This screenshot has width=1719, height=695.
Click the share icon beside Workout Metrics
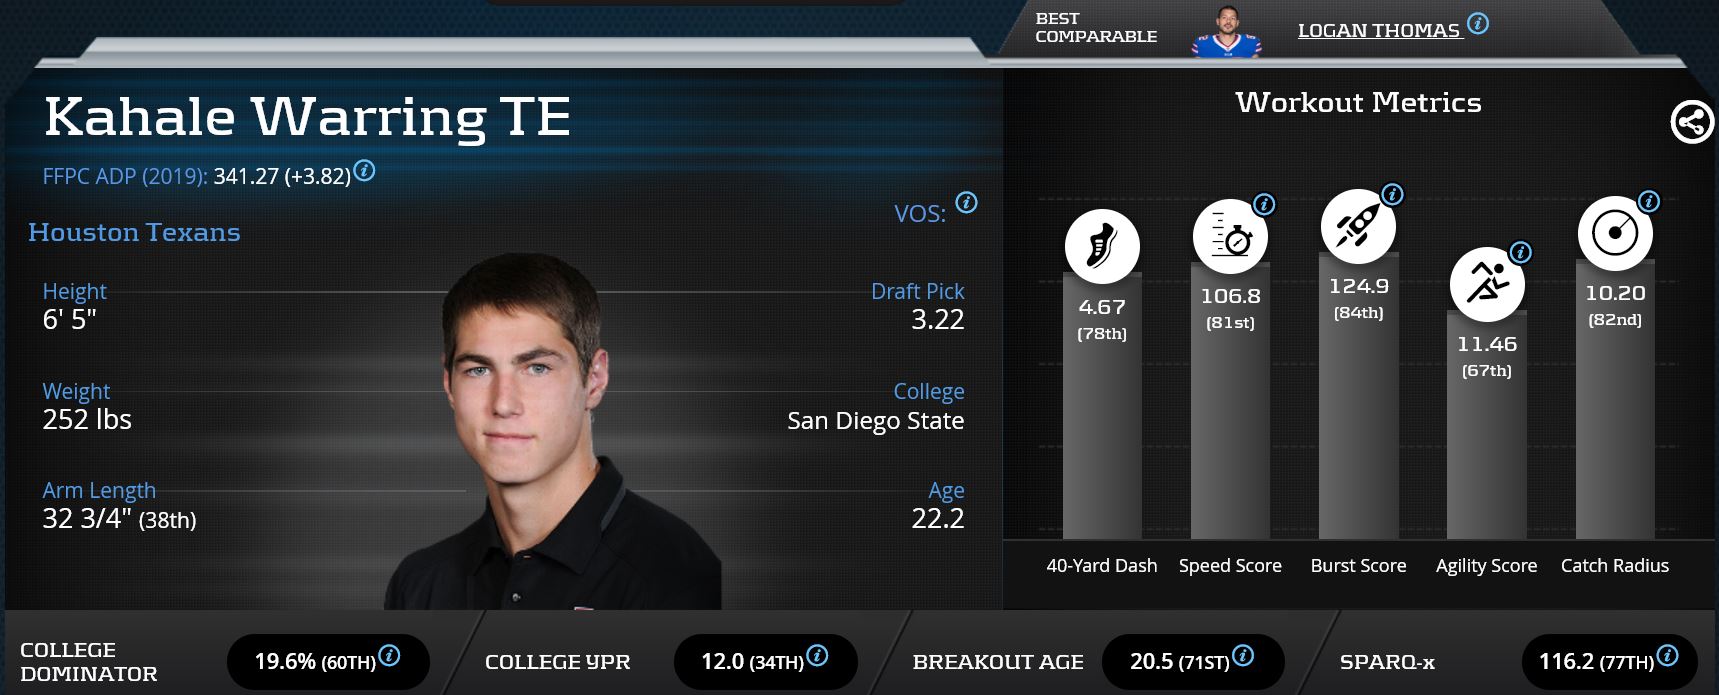click(x=1692, y=123)
